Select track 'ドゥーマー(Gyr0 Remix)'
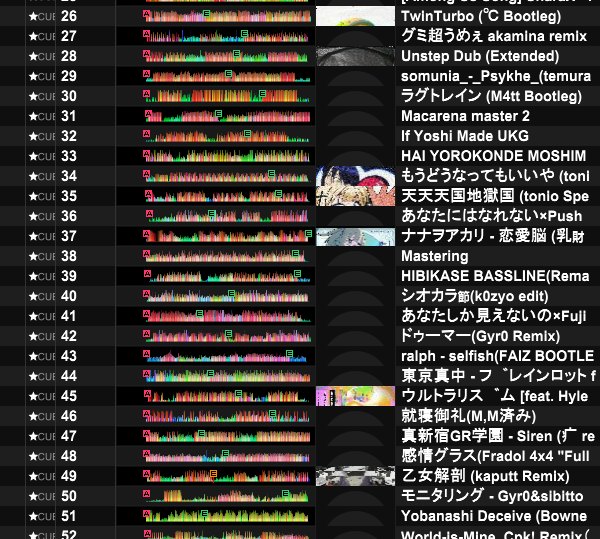The image size is (600, 539). pyautogui.click(x=480, y=336)
